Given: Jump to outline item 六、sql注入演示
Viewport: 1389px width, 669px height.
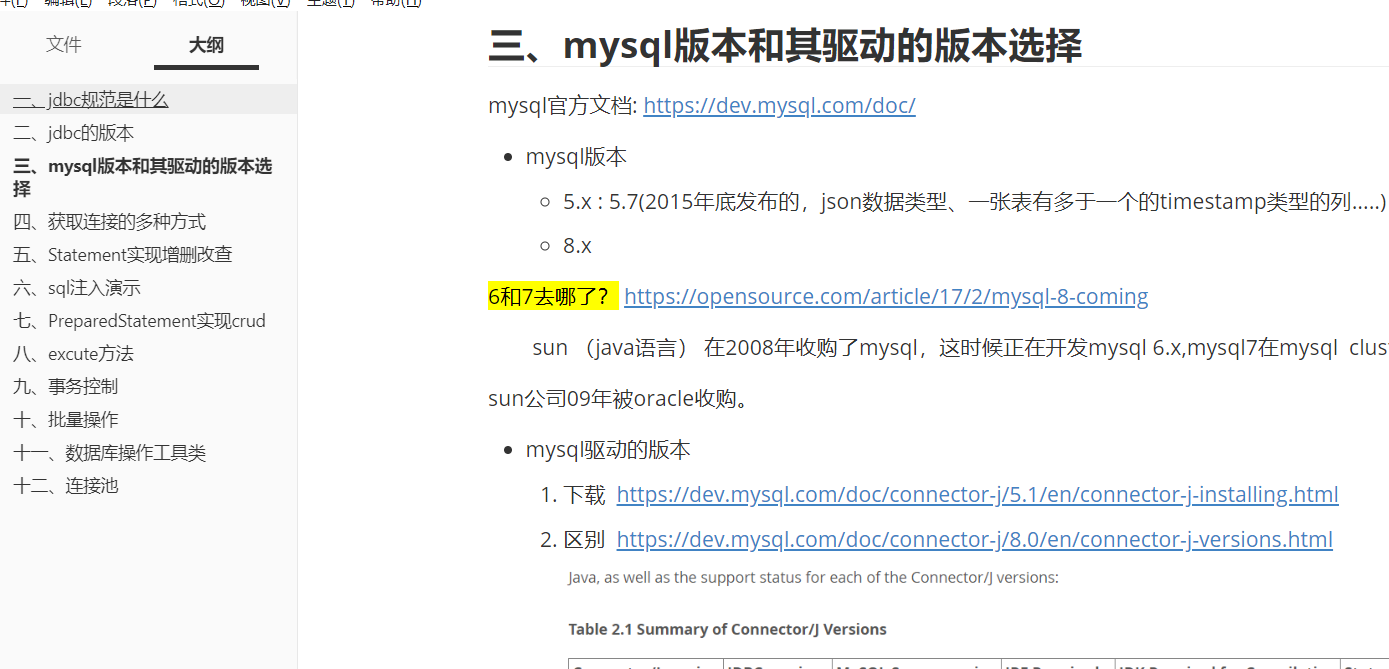Looking at the screenshot, I should pos(77,288).
